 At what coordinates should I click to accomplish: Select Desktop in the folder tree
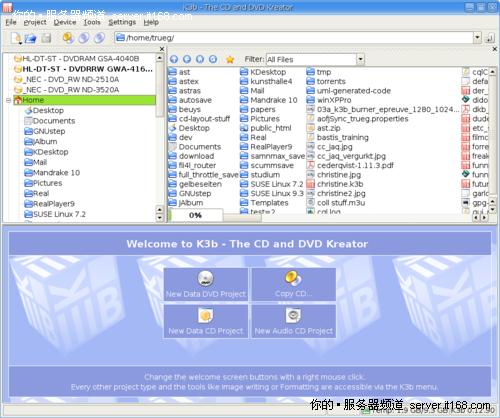click(x=44, y=110)
